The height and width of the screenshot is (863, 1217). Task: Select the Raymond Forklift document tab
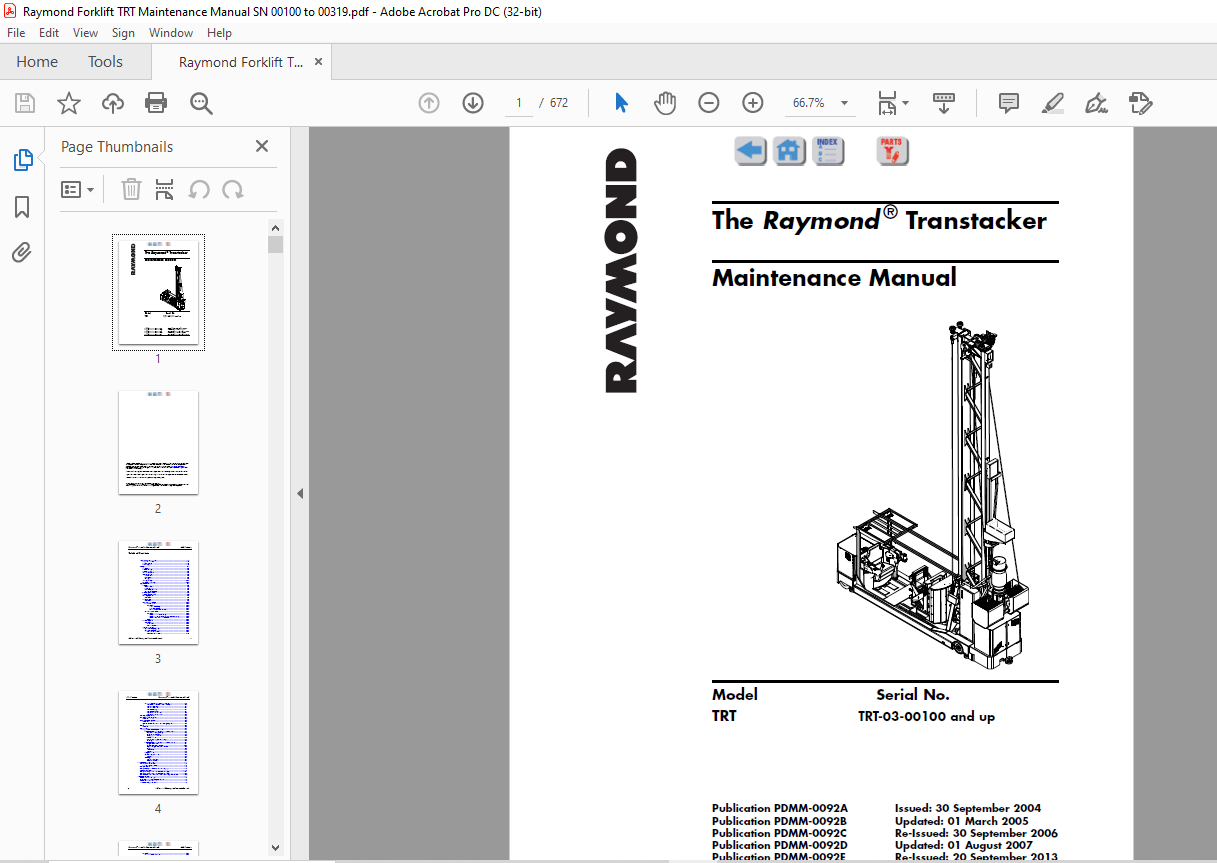tap(241, 62)
